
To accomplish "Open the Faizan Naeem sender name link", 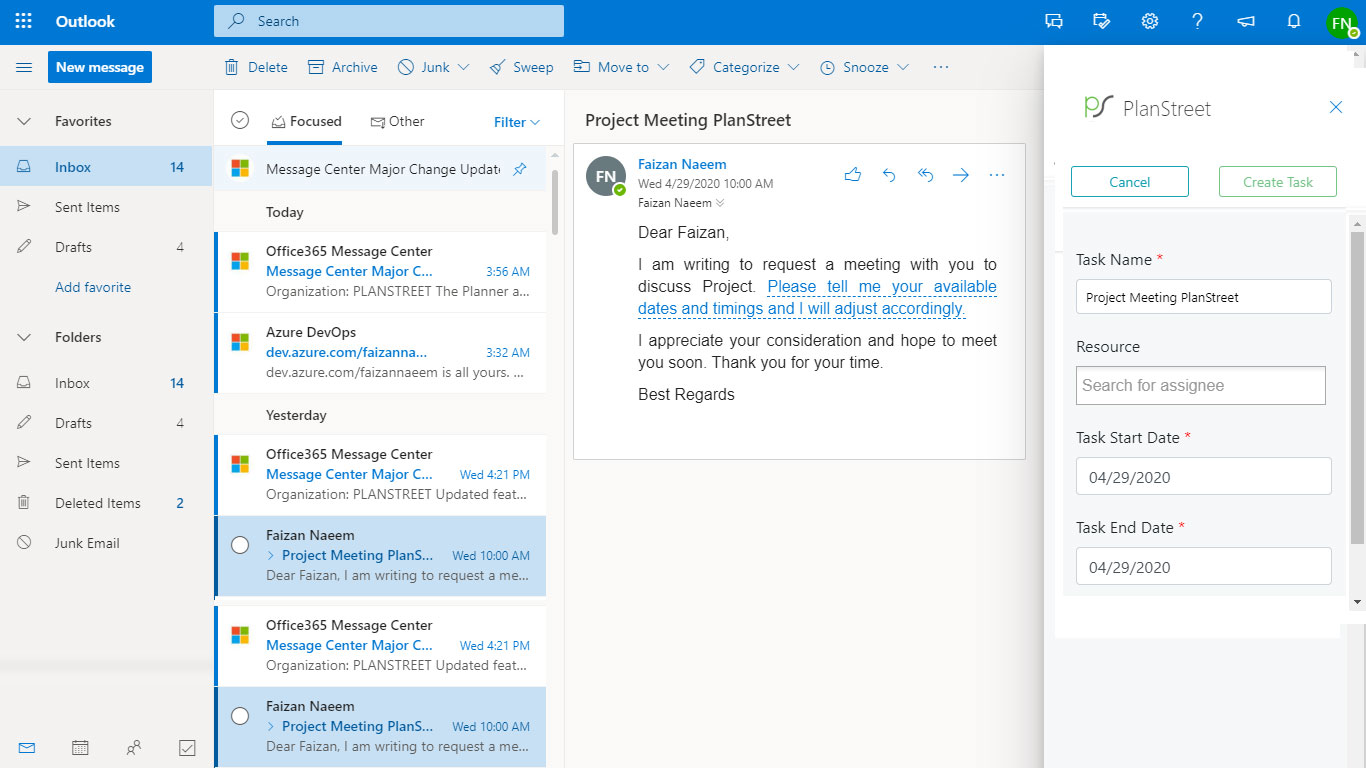I will click(682, 164).
